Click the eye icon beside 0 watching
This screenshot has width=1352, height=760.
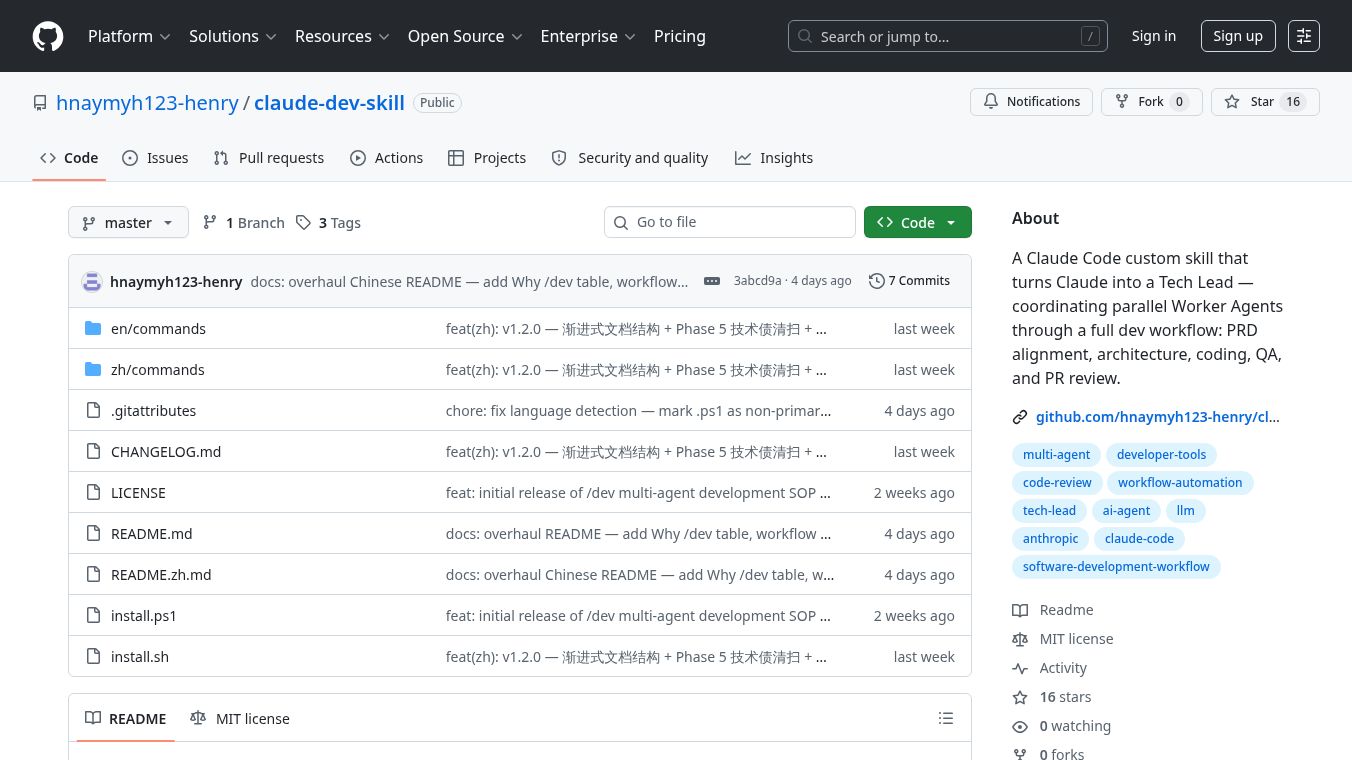tap(1020, 726)
